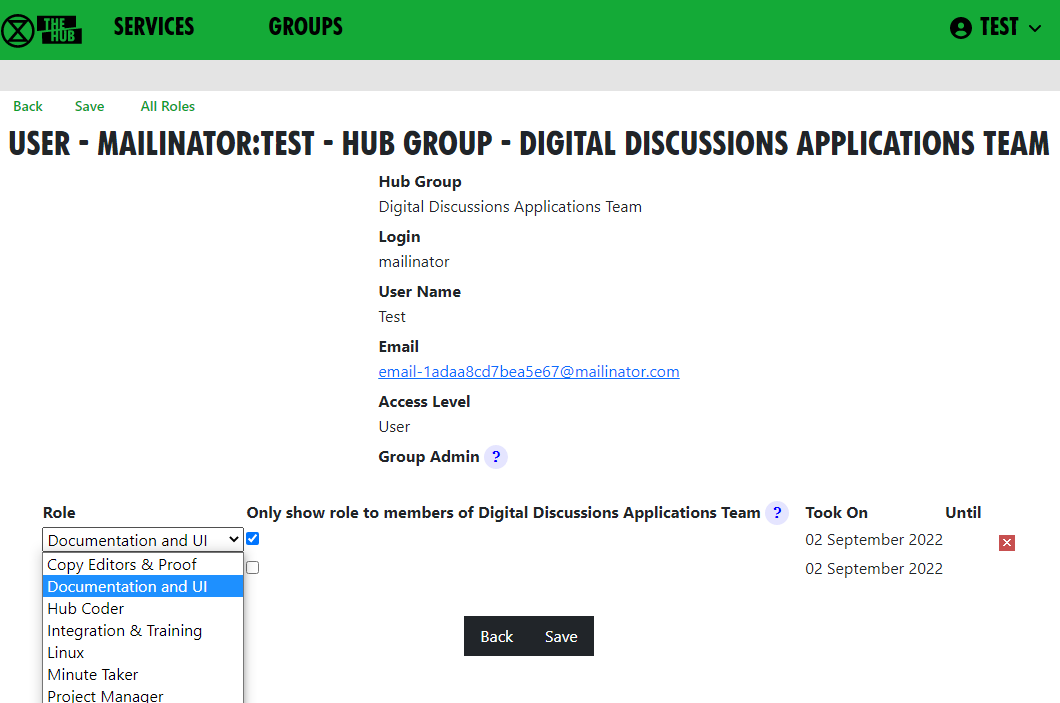Click the dark Save button
The width and height of the screenshot is (1060, 703).
point(561,636)
